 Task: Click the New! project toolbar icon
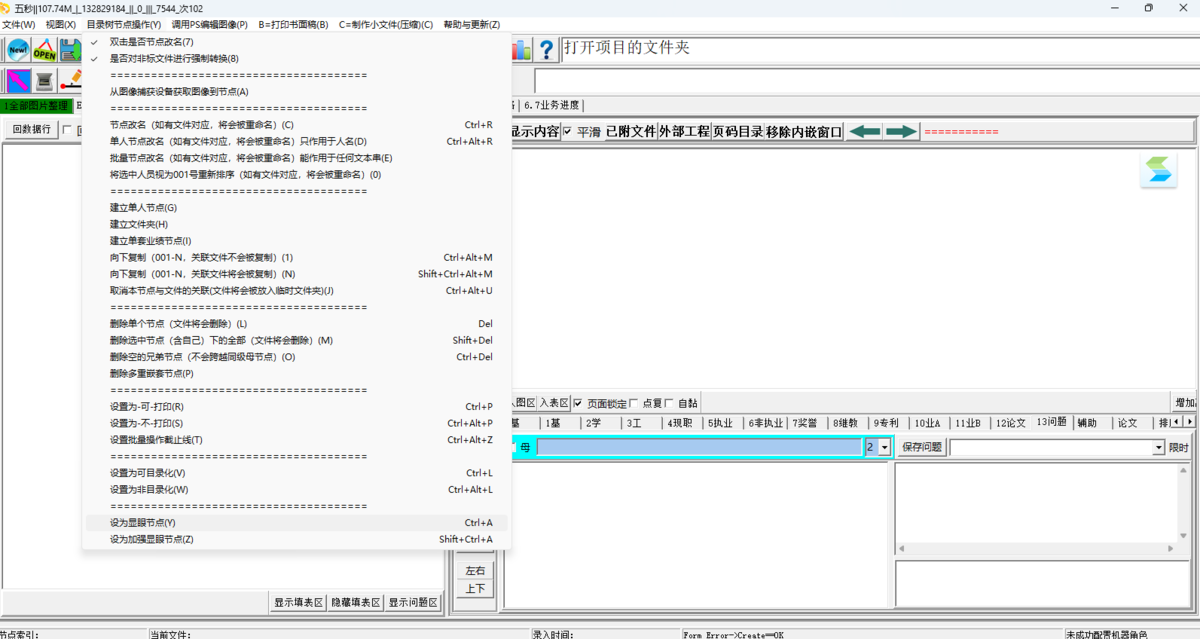[18, 50]
